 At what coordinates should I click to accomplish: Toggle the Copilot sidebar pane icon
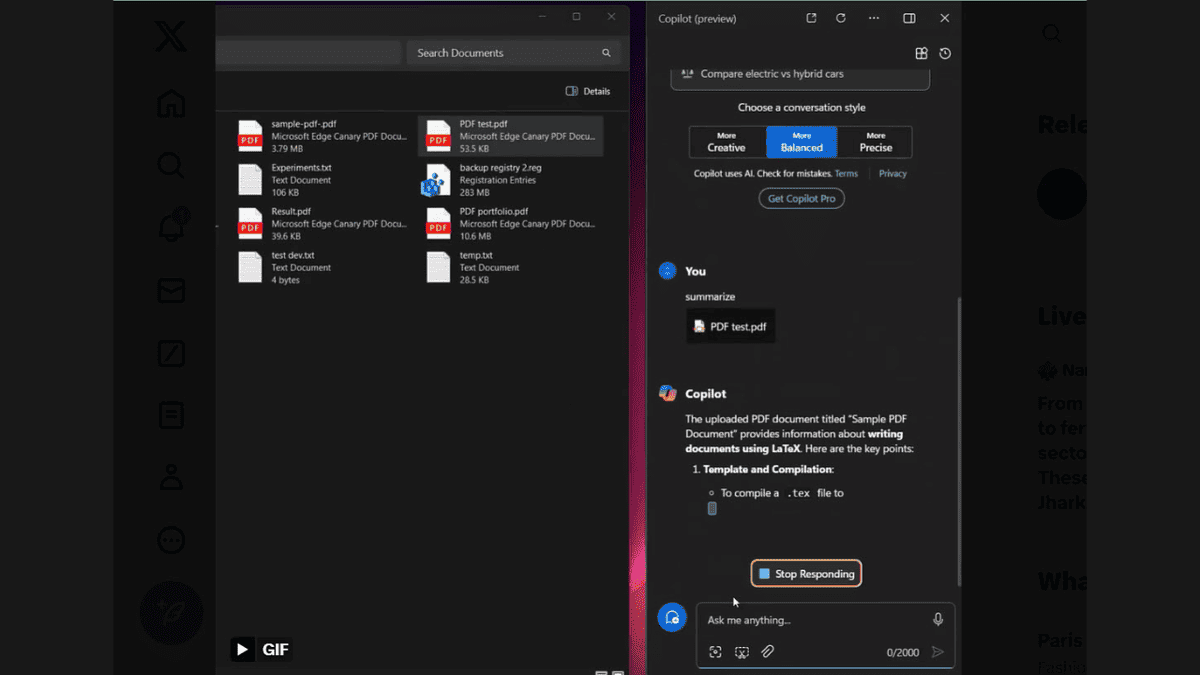click(x=909, y=18)
